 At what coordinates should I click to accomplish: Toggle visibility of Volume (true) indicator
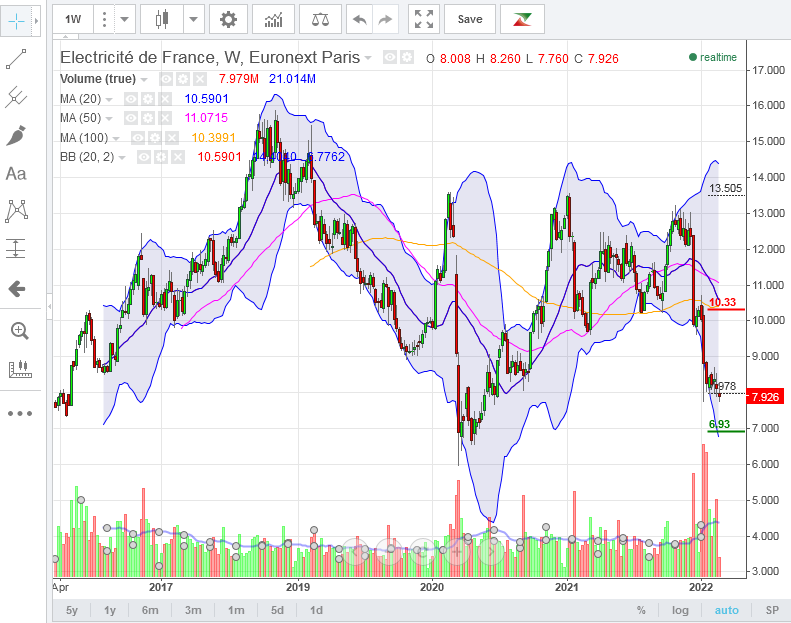click(166, 79)
